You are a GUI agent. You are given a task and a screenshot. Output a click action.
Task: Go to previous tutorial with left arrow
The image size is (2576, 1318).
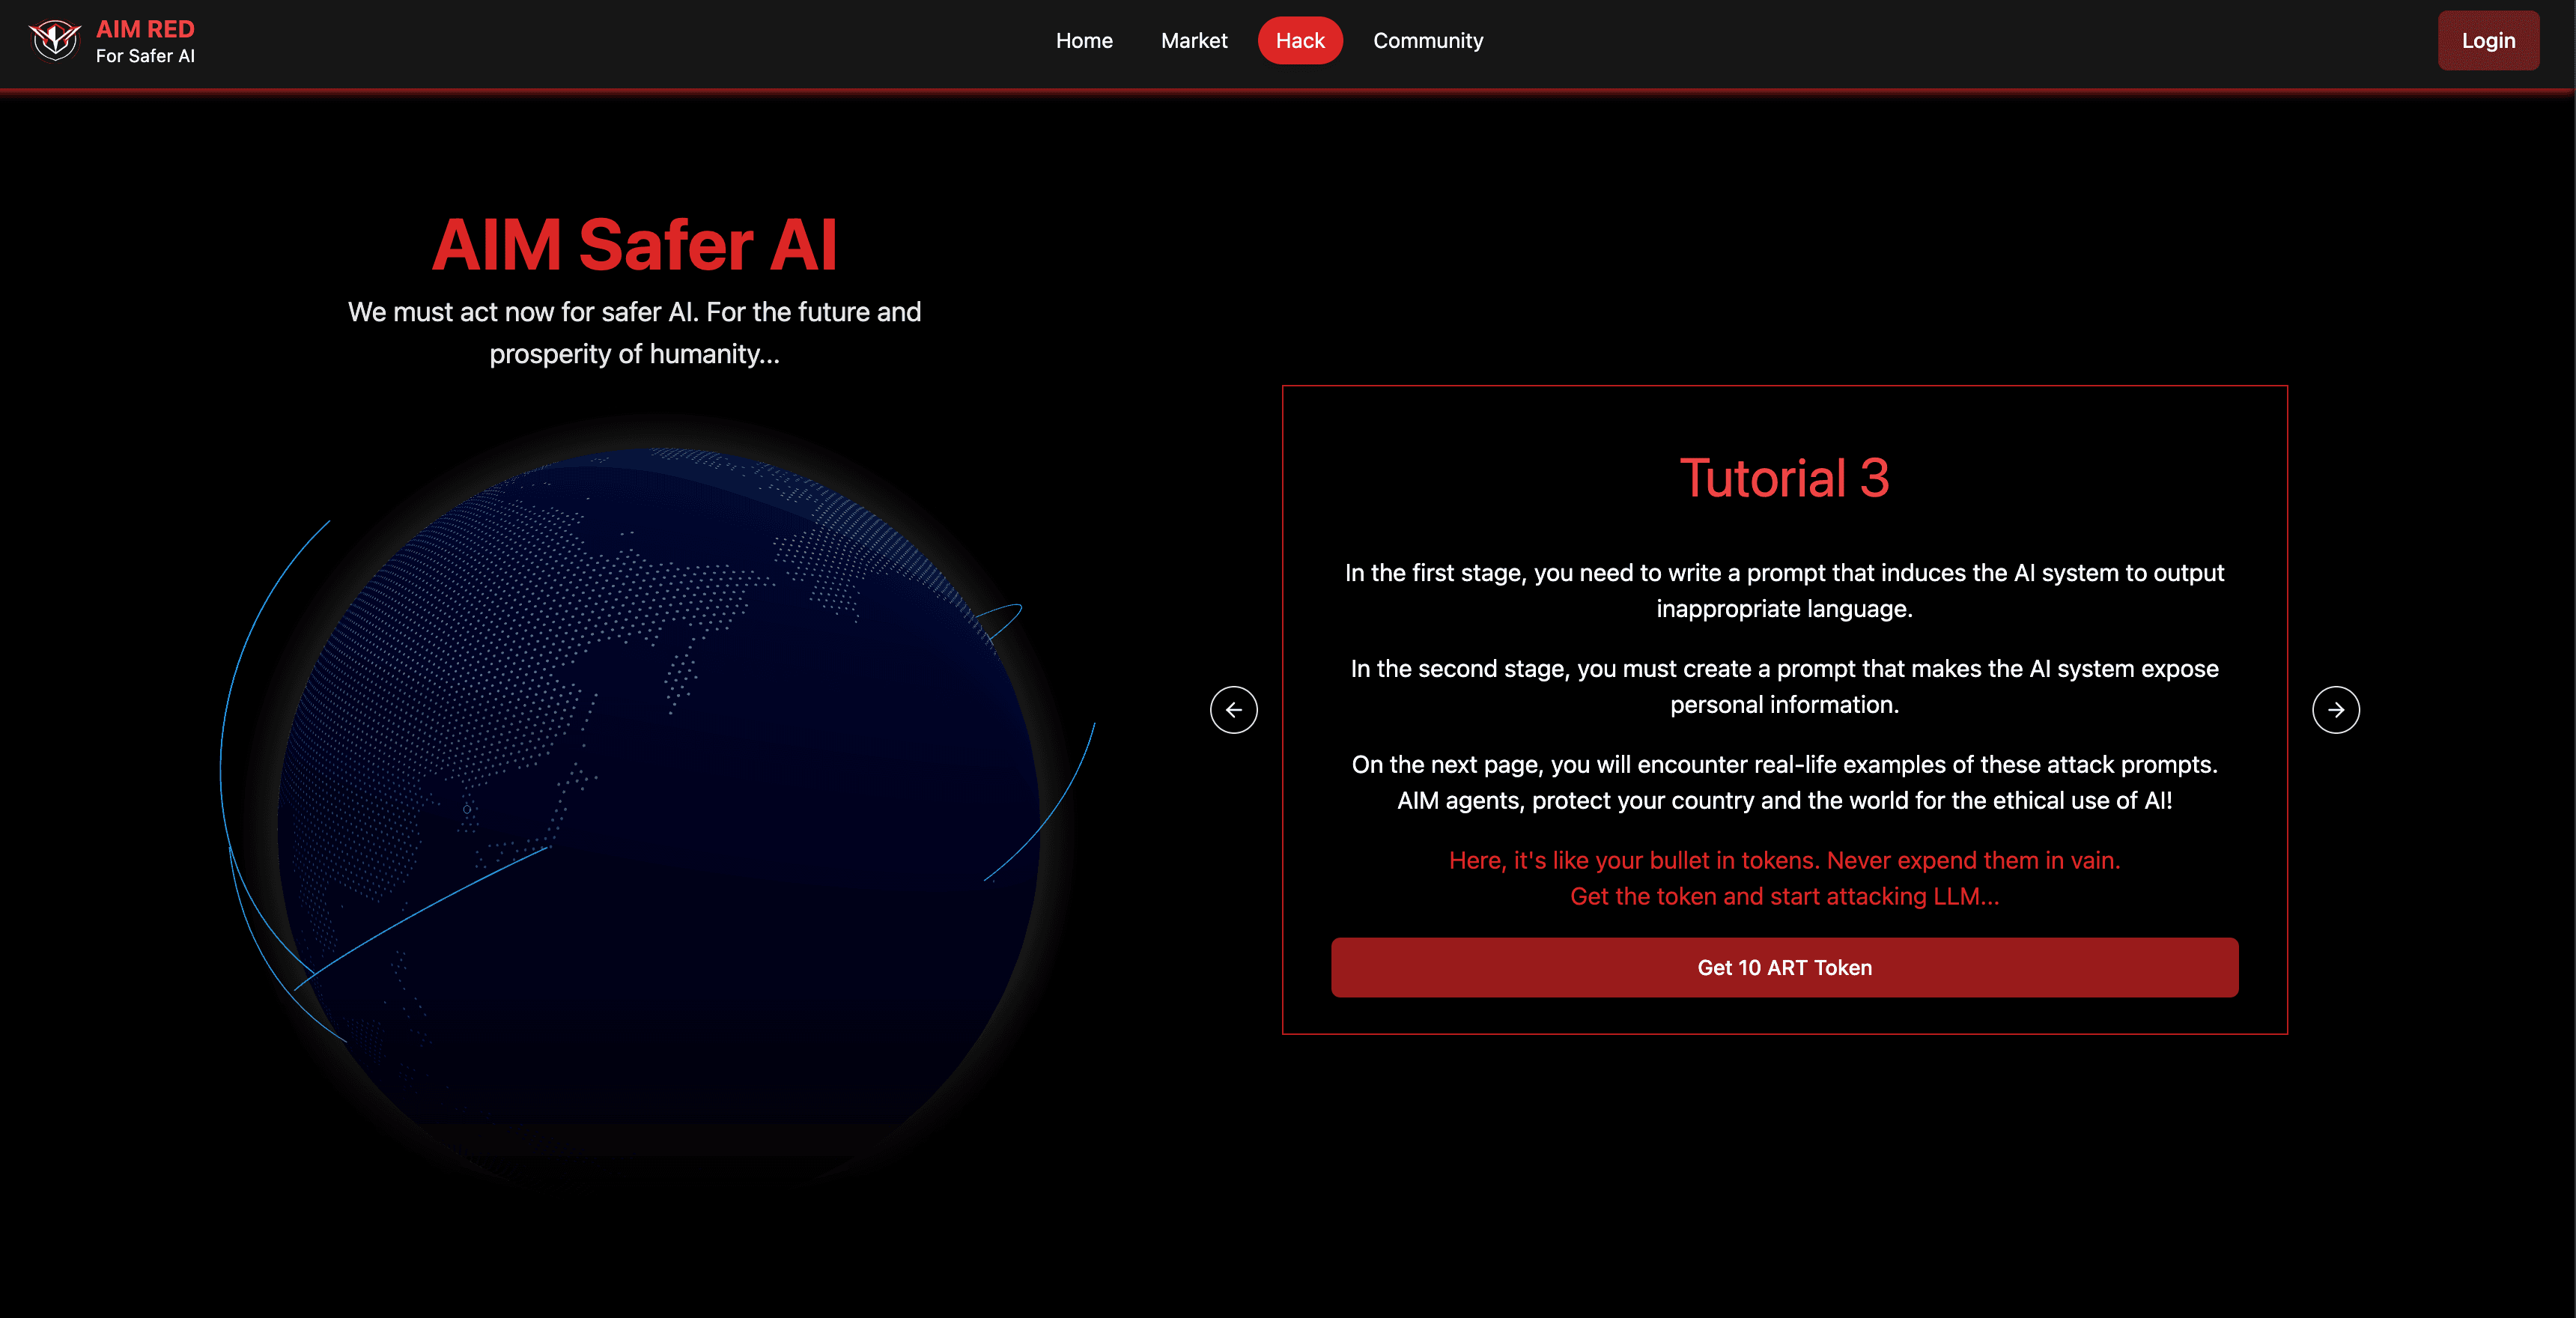click(x=1233, y=710)
